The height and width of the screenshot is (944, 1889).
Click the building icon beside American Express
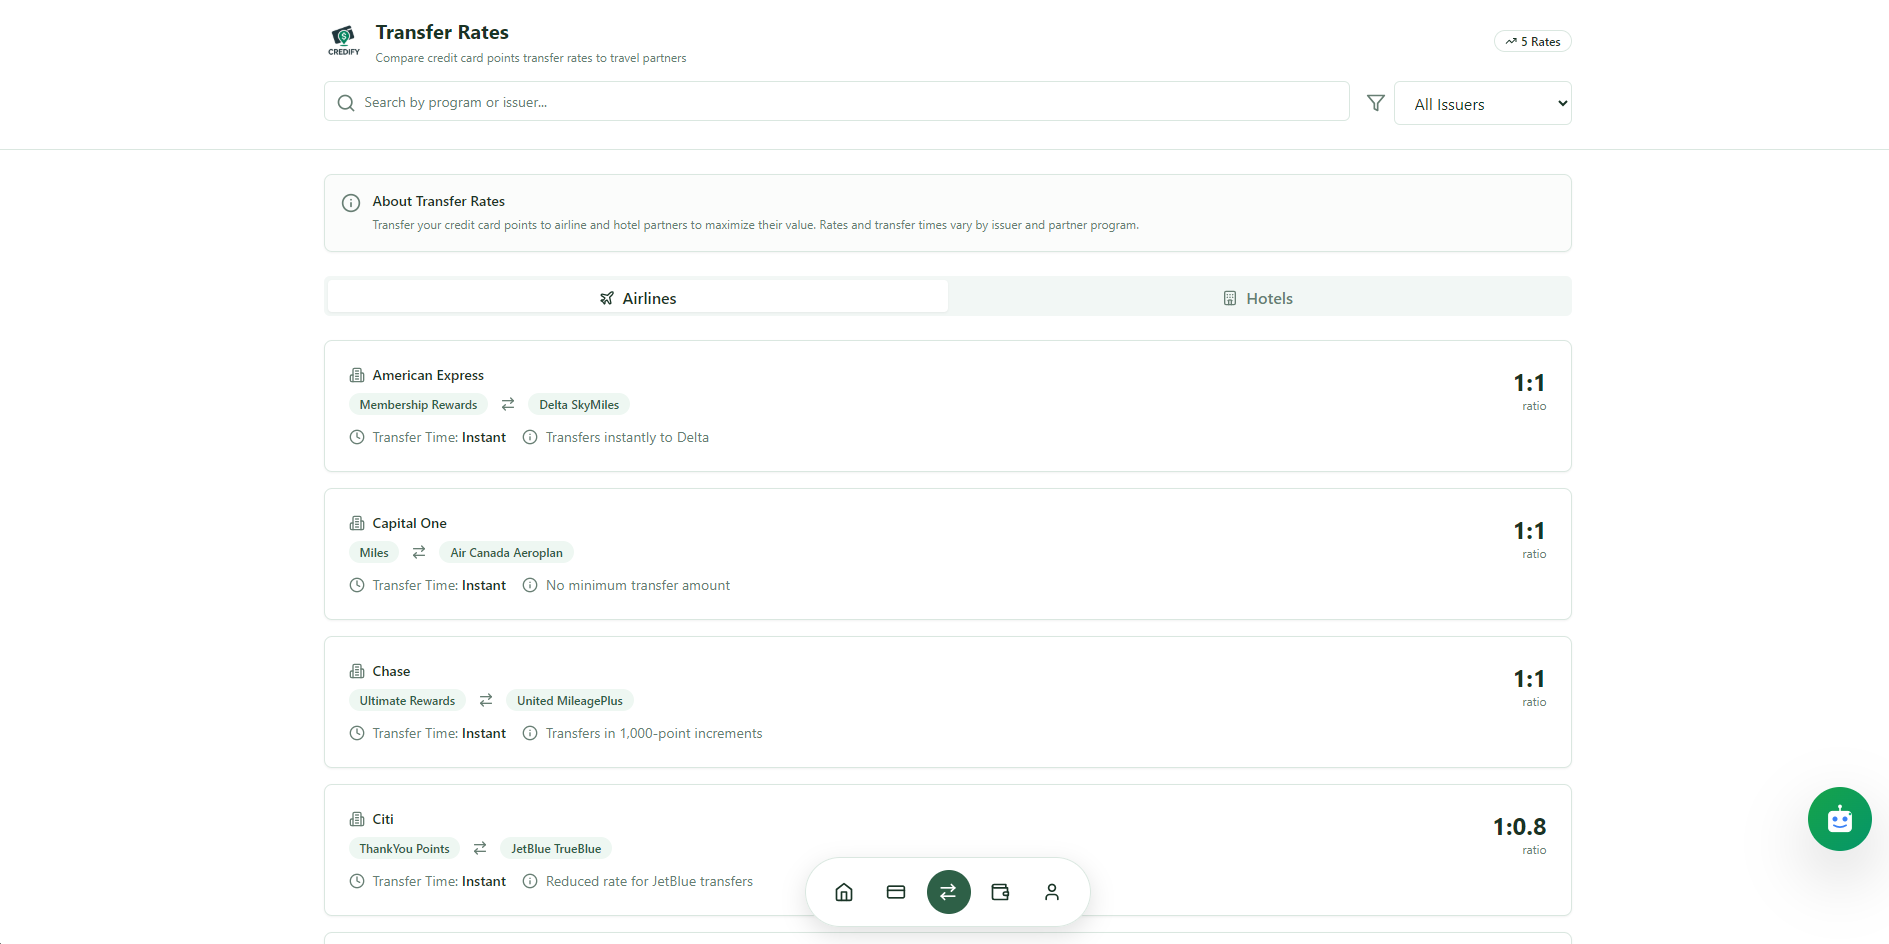[357, 375]
